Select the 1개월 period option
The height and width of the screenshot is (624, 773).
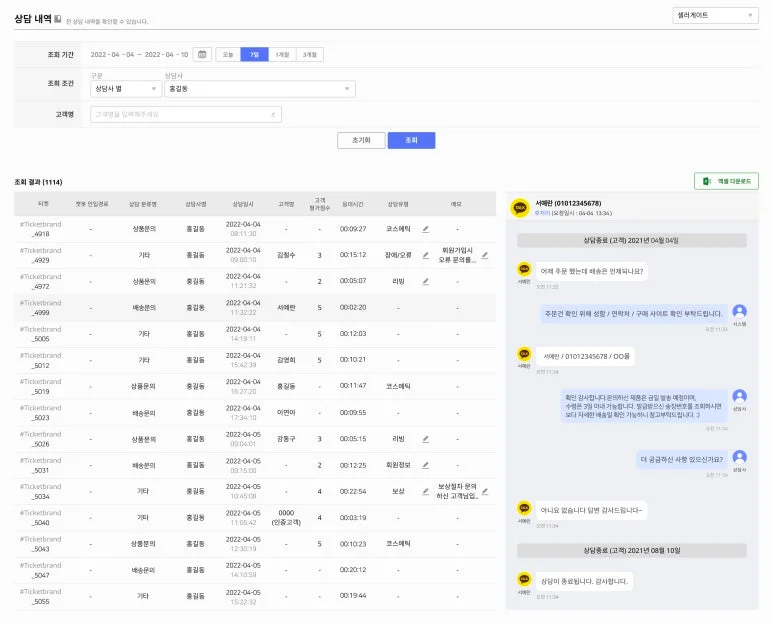tap(282, 55)
